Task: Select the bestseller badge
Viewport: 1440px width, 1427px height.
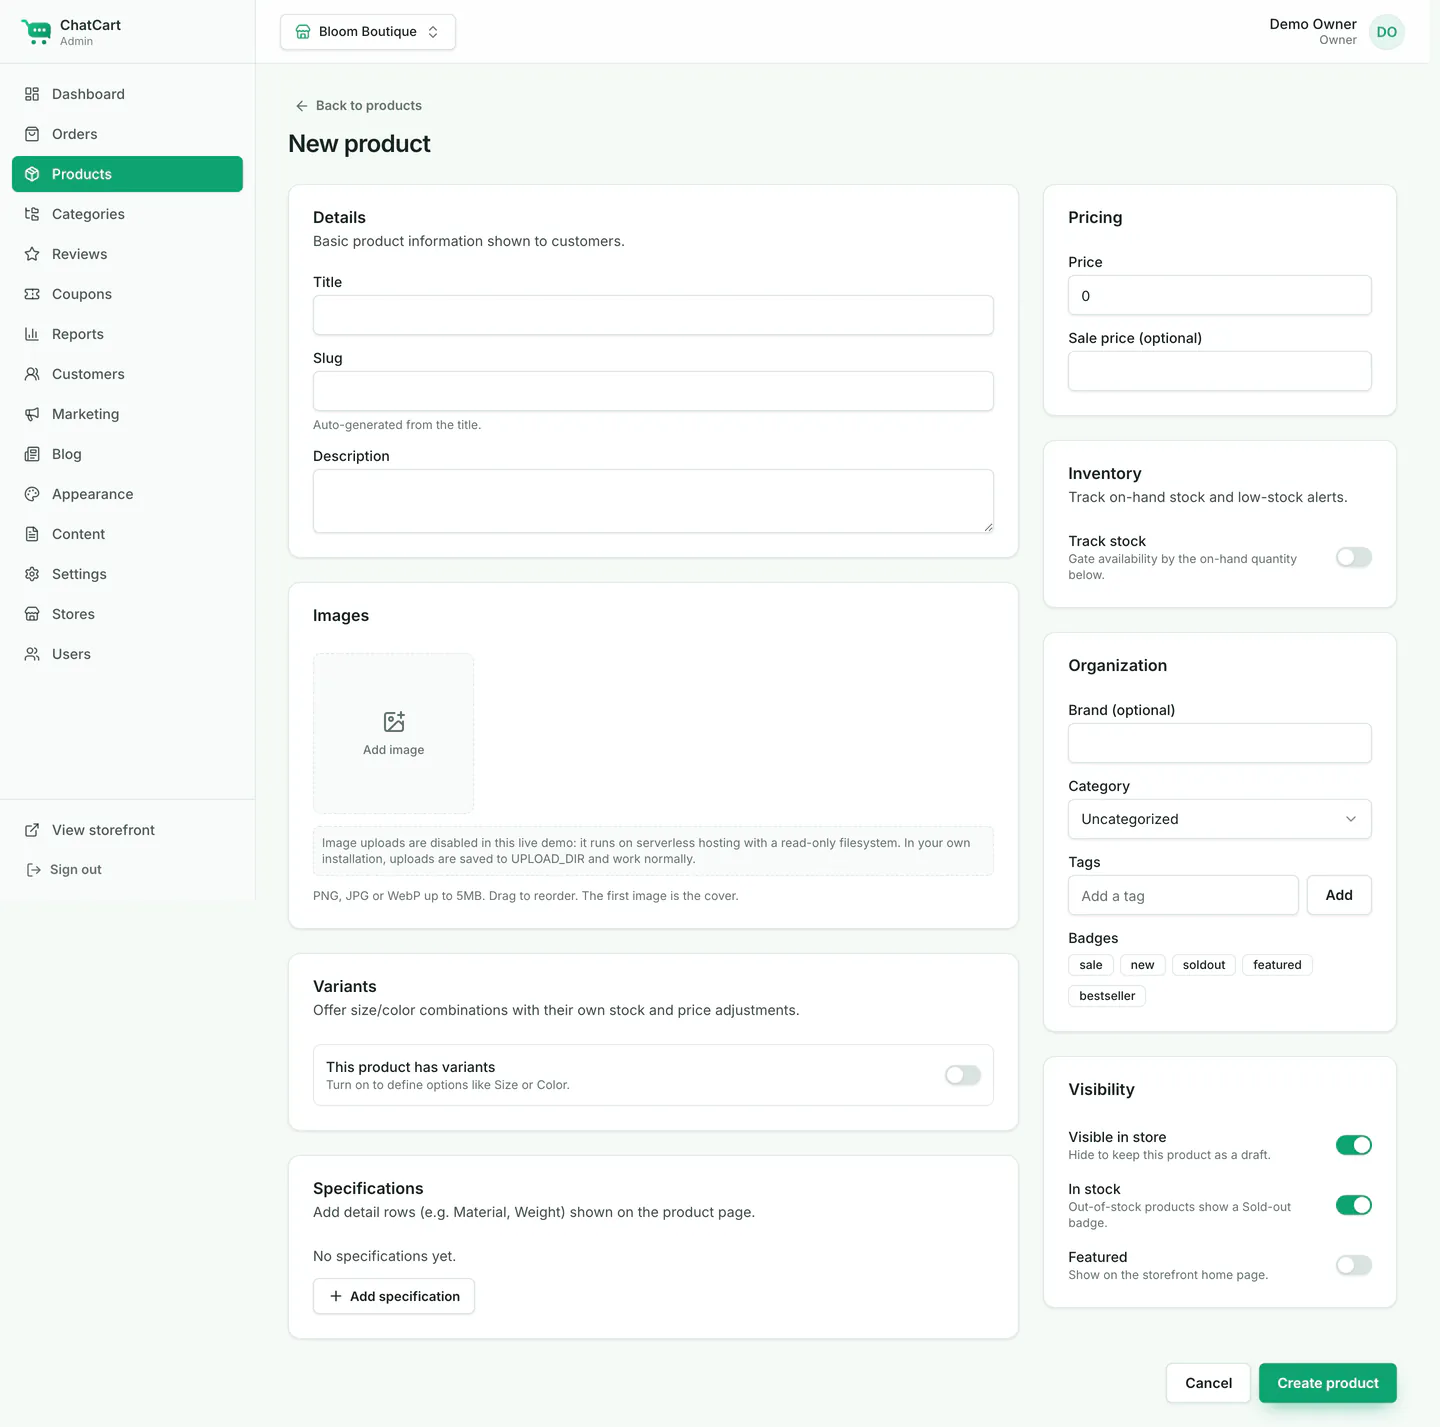Action: pos(1107,996)
